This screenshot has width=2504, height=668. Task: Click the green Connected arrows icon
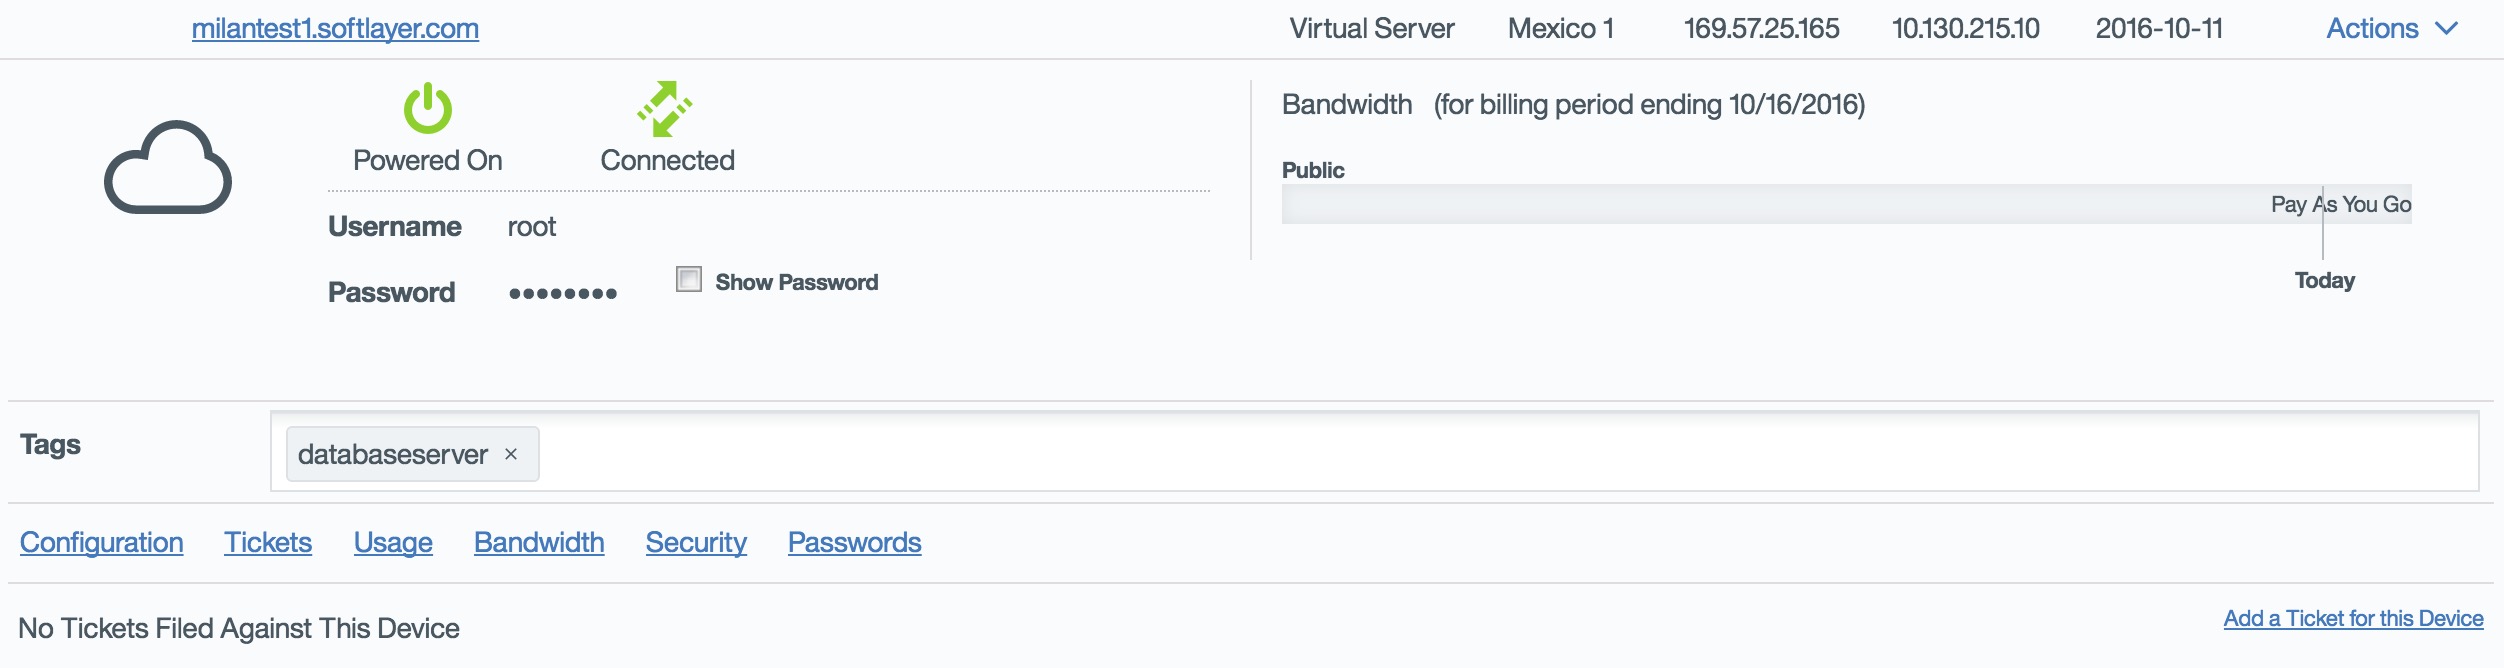tap(665, 108)
